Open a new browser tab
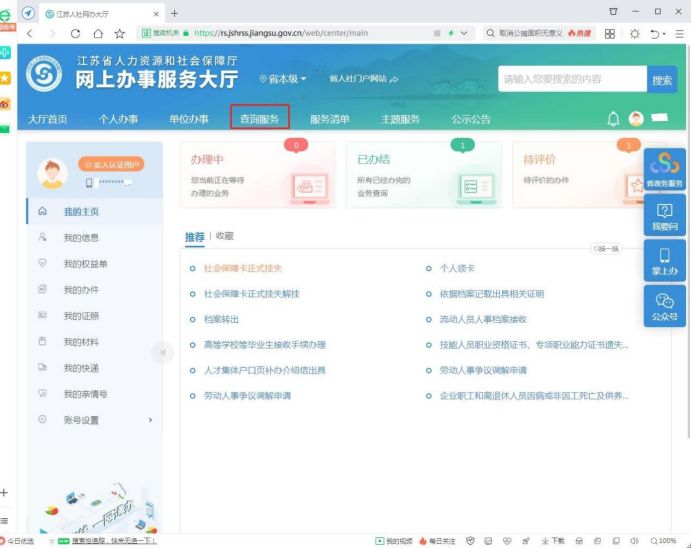This screenshot has width=691, height=548. [x=175, y=14]
